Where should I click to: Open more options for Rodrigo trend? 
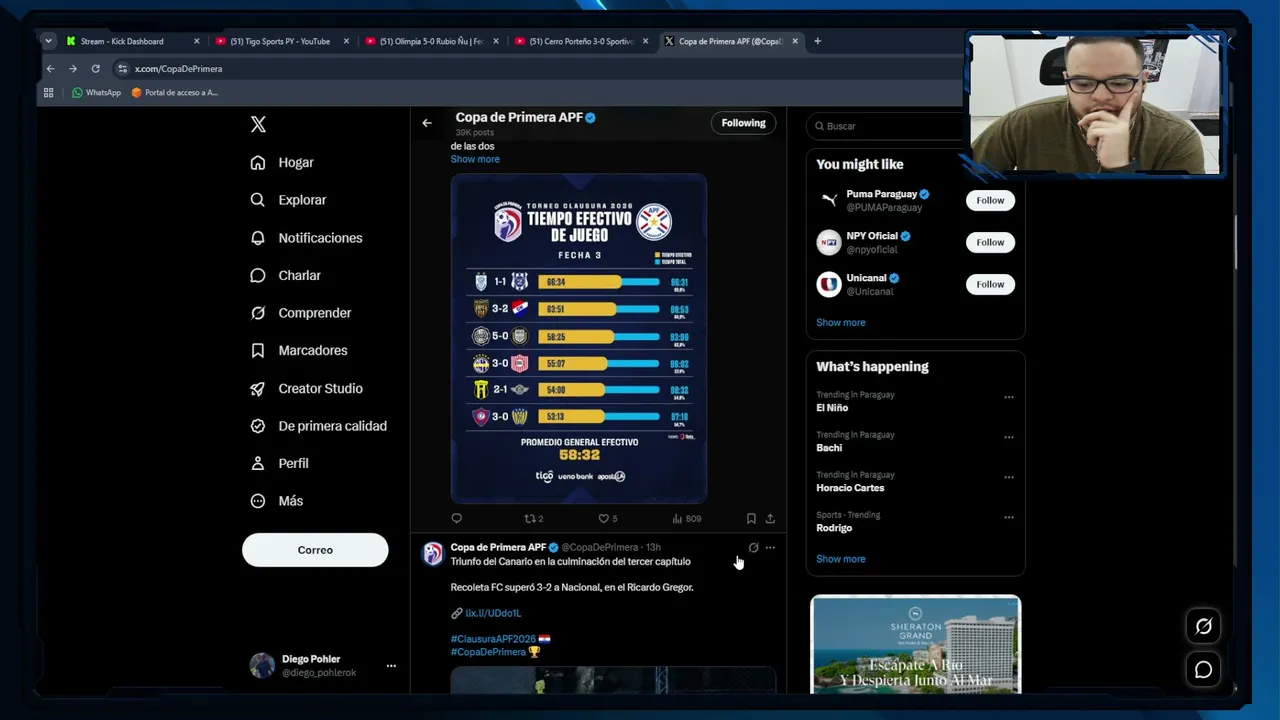[x=1009, y=517]
